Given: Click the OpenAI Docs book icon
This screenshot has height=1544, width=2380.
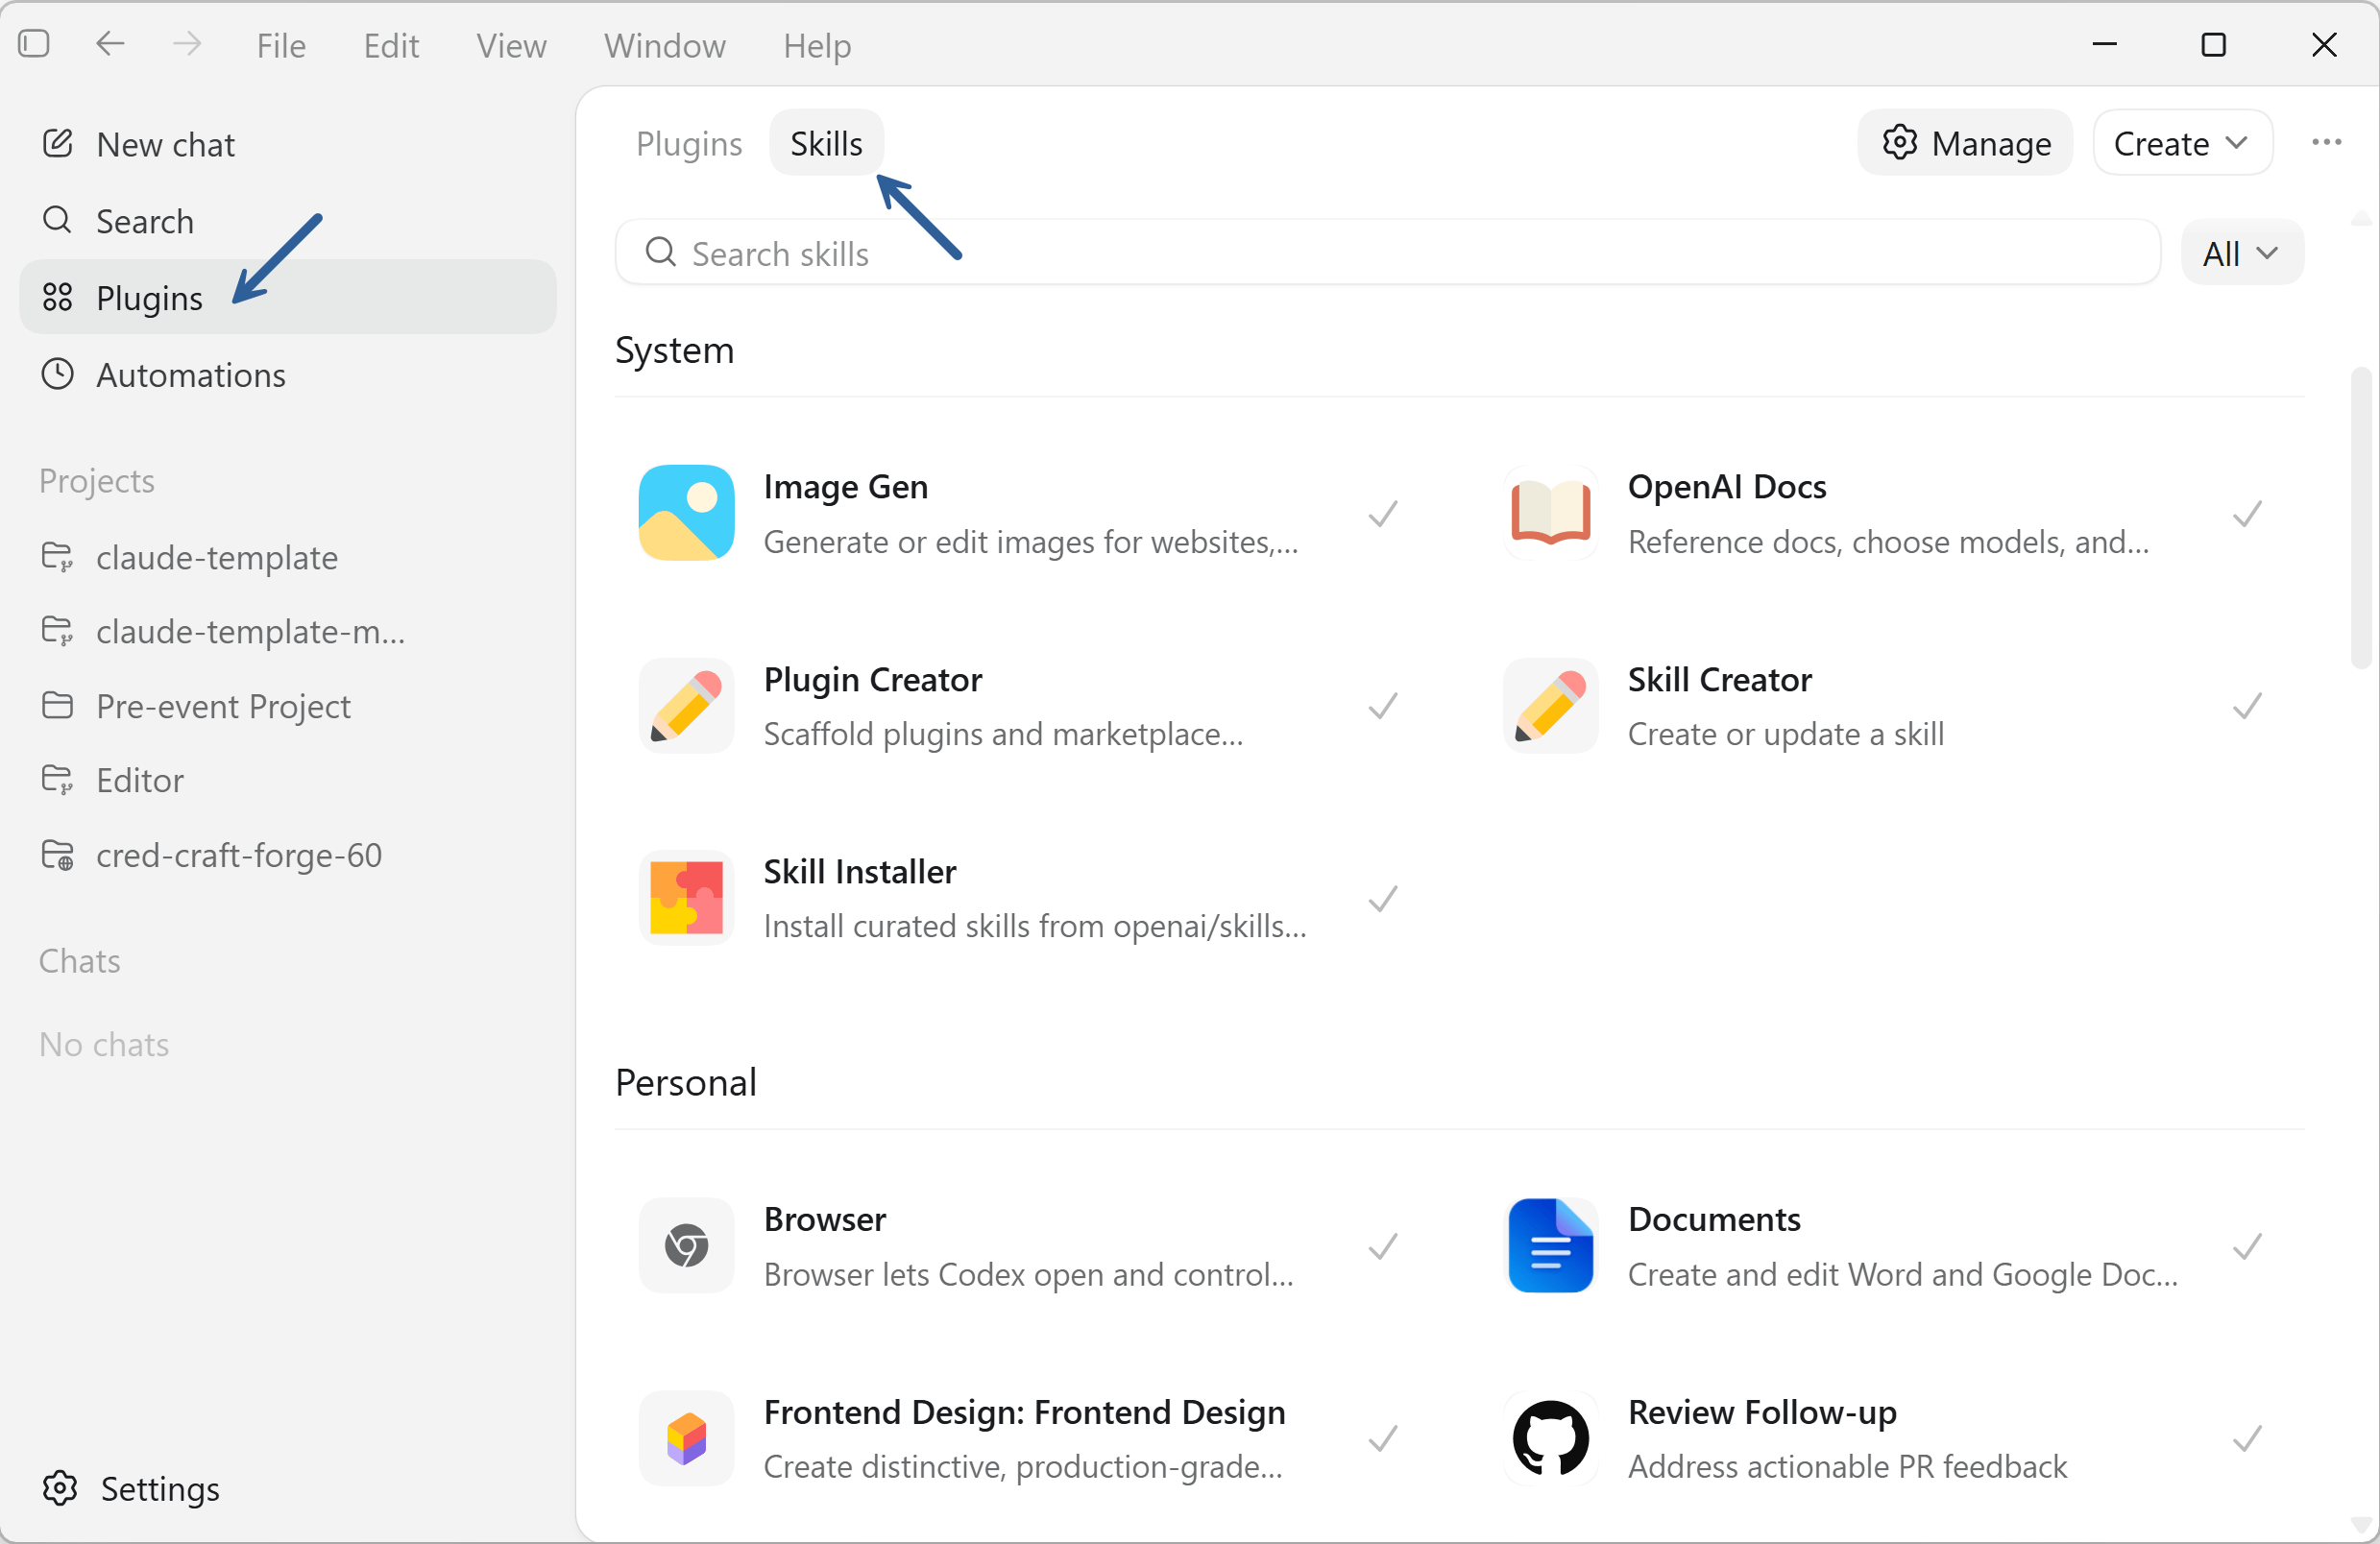Looking at the screenshot, I should pyautogui.click(x=1550, y=513).
